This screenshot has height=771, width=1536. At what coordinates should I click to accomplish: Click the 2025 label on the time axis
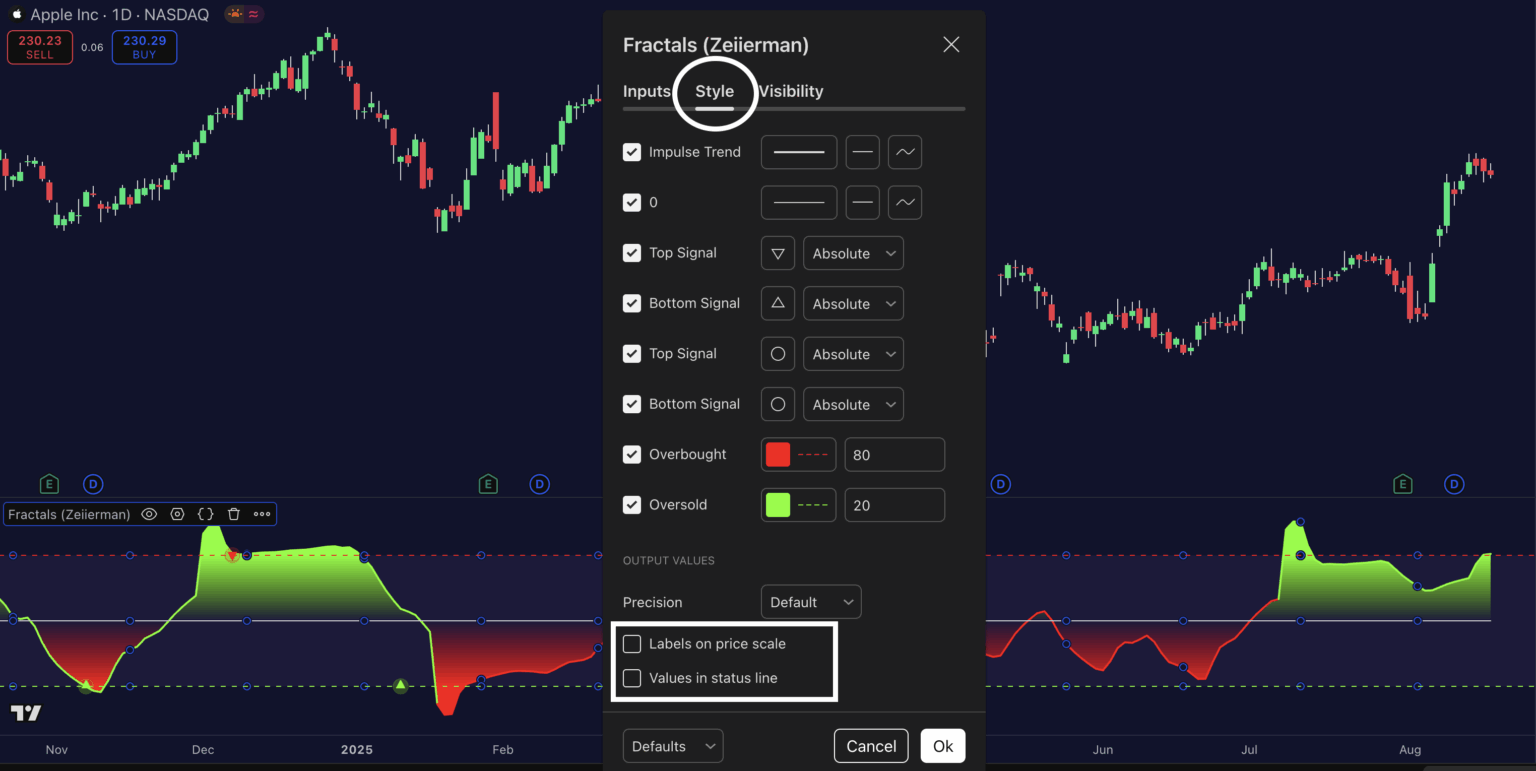pyautogui.click(x=356, y=750)
